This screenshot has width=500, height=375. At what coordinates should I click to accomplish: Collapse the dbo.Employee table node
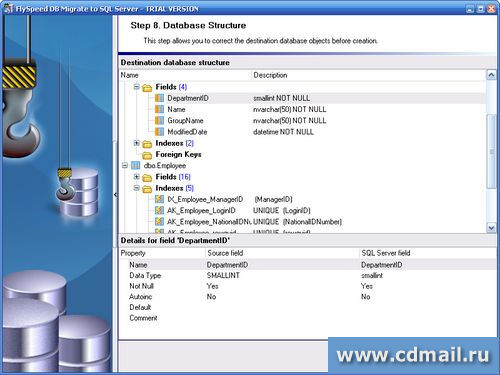125,165
